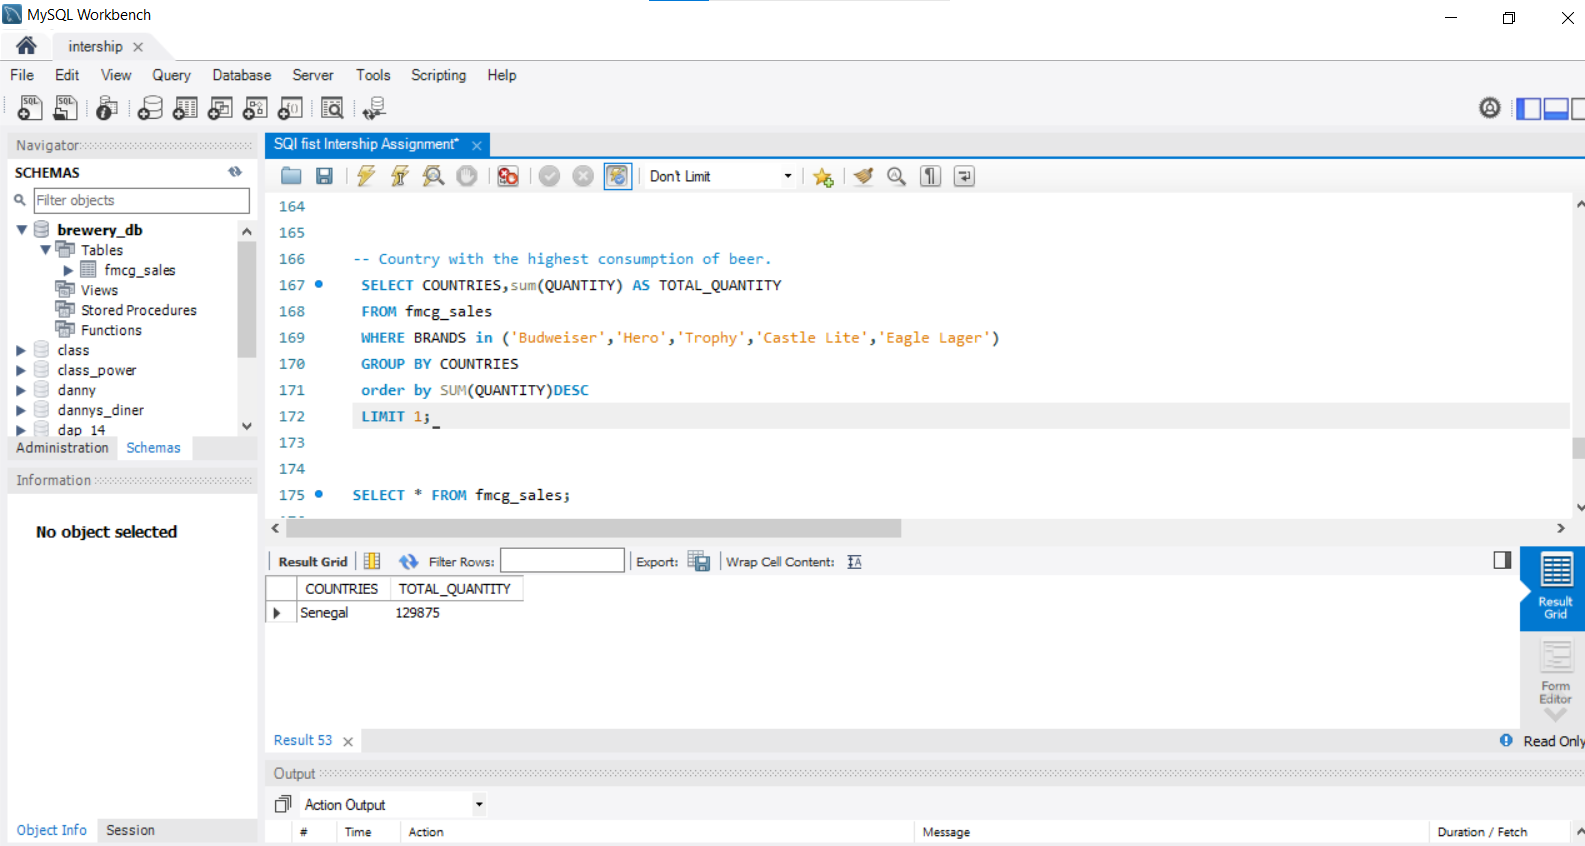Commit transaction checkmark icon
Screen dimensions: 1585x846
tap(549, 176)
